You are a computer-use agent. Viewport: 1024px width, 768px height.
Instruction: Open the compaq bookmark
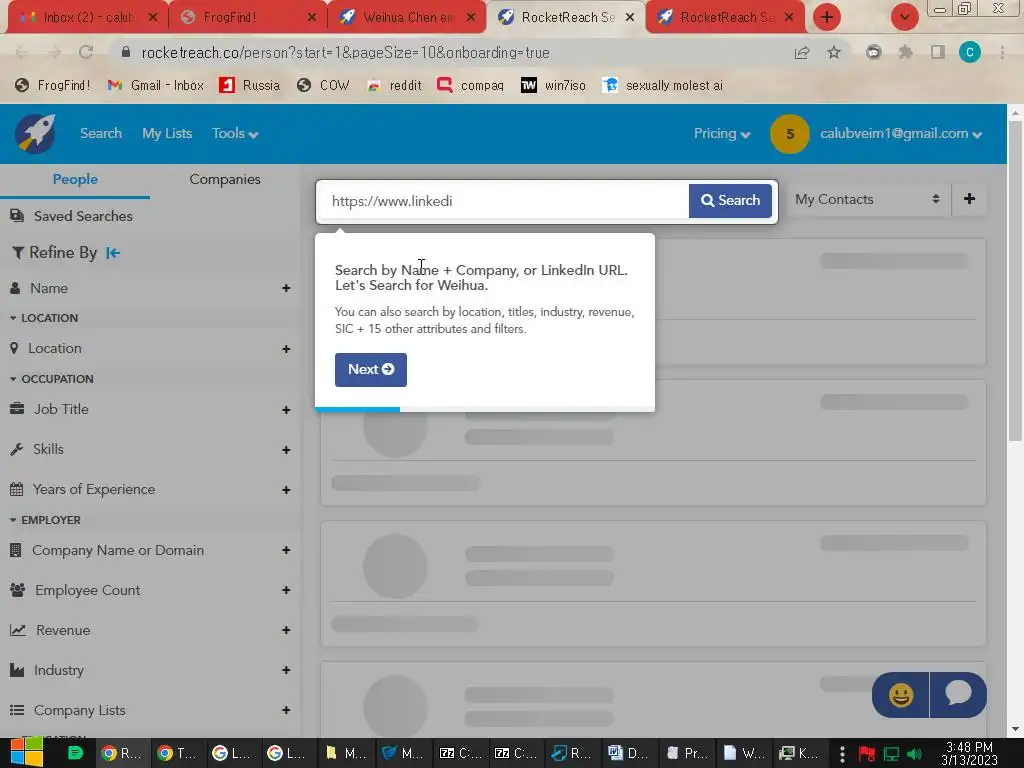470,85
